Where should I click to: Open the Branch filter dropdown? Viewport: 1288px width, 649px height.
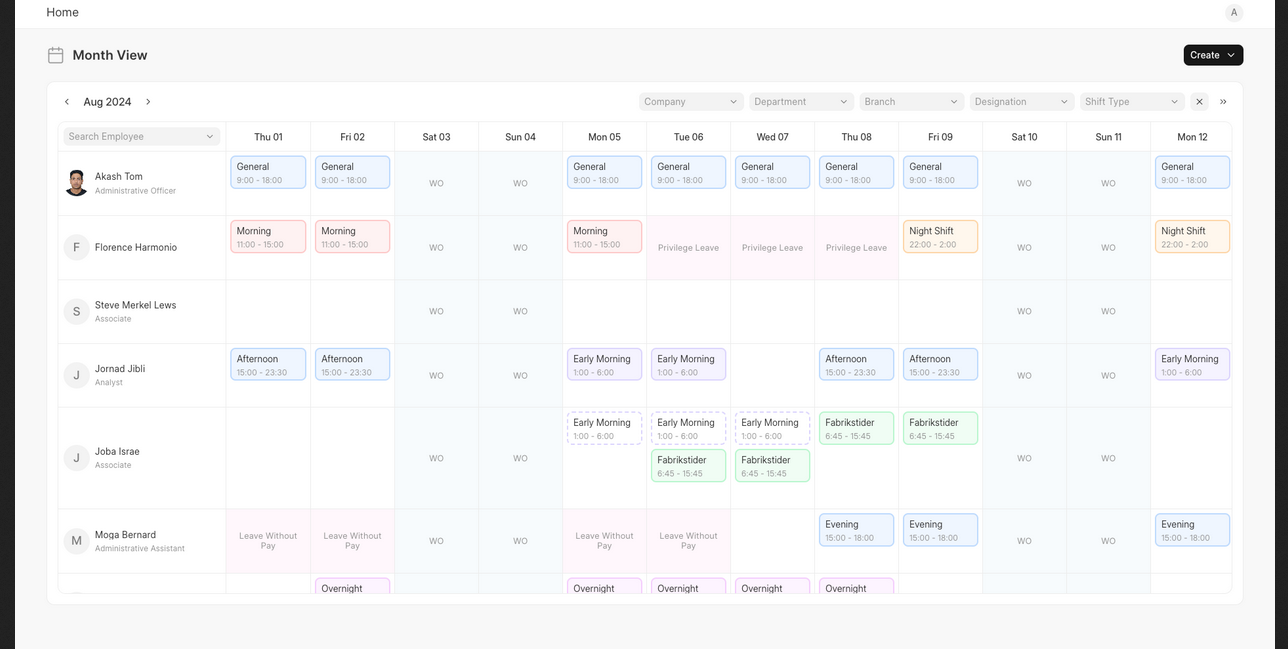pyautogui.click(x=911, y=102)
